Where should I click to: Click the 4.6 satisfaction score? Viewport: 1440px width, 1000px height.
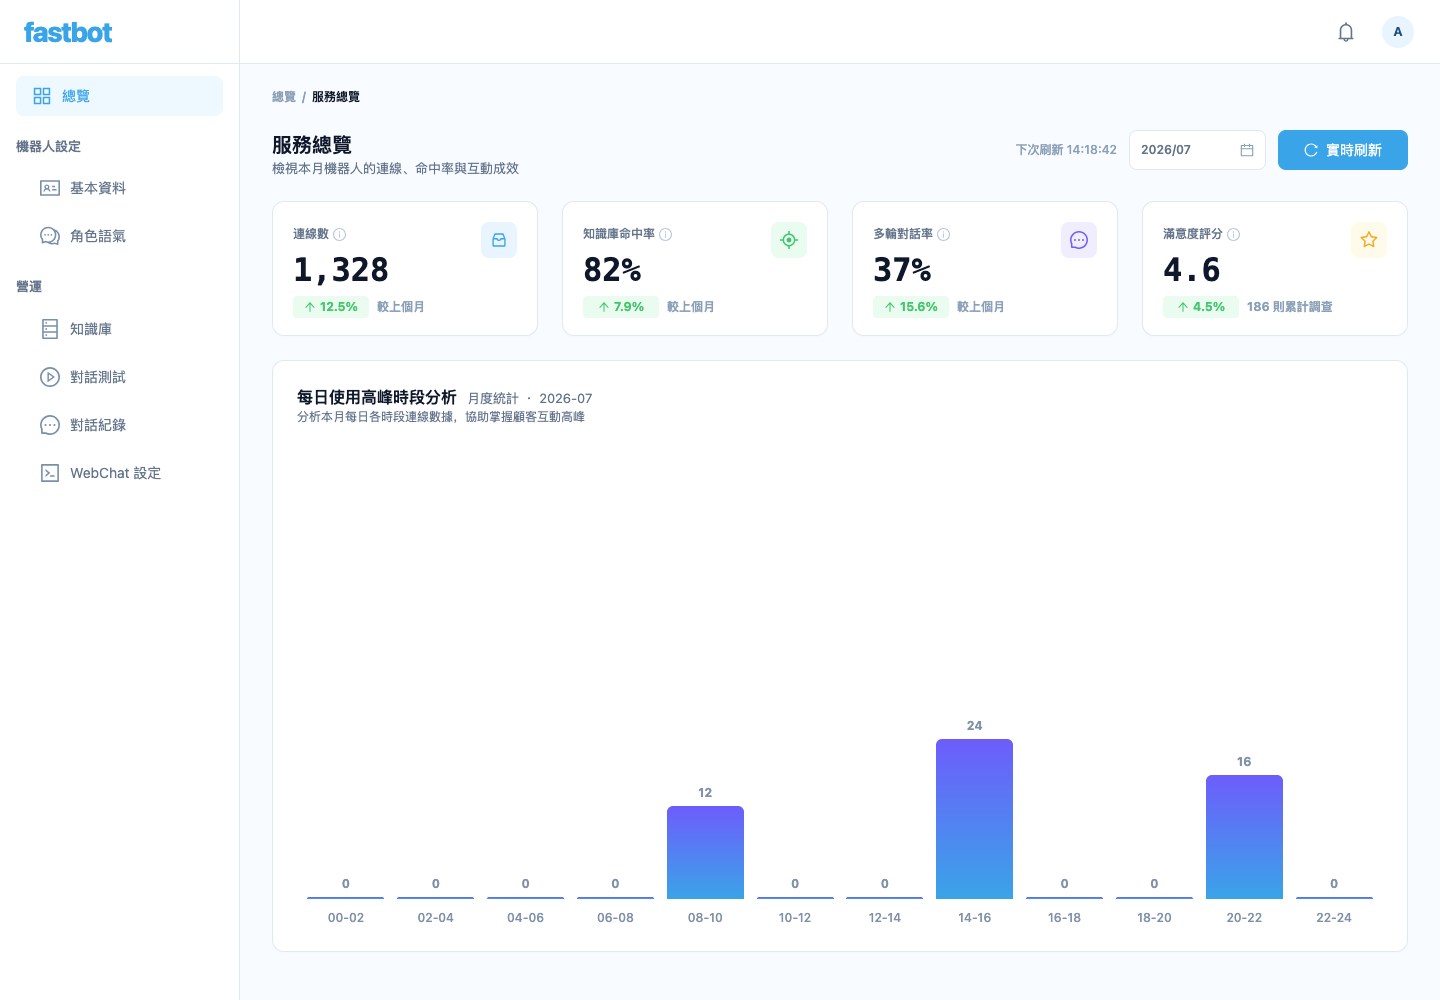[1192, 270]
